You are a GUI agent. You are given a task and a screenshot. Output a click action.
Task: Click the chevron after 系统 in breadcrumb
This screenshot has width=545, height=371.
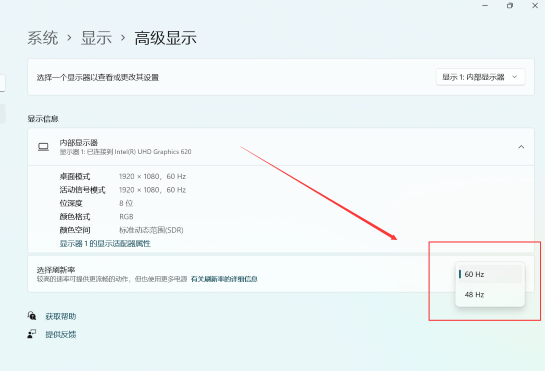tap(70, 38)
